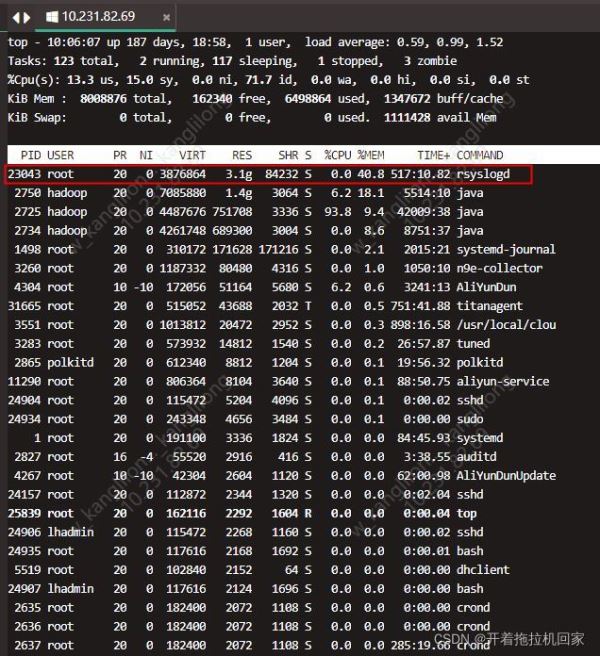Click the VIRT column header
Viewport: 600px width, 656px height.
tap(192, 155)
